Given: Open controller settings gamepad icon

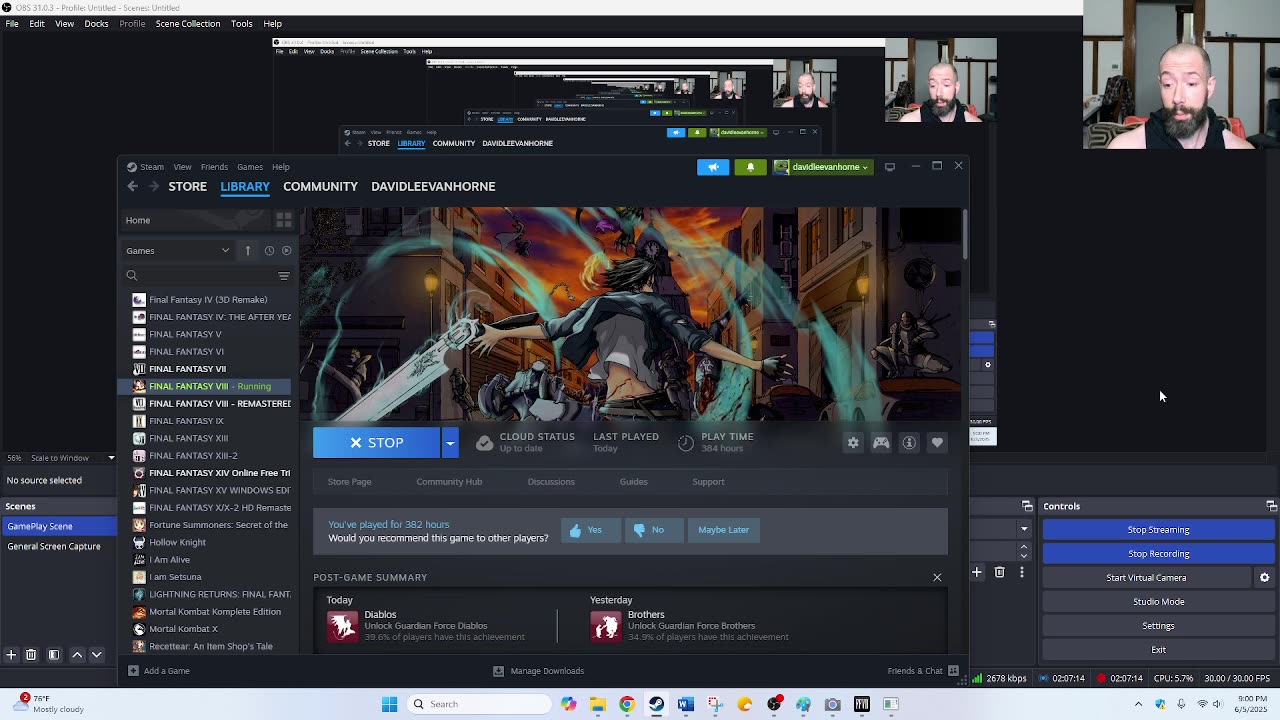Looking at the screenshot, I should click(881, 443).
